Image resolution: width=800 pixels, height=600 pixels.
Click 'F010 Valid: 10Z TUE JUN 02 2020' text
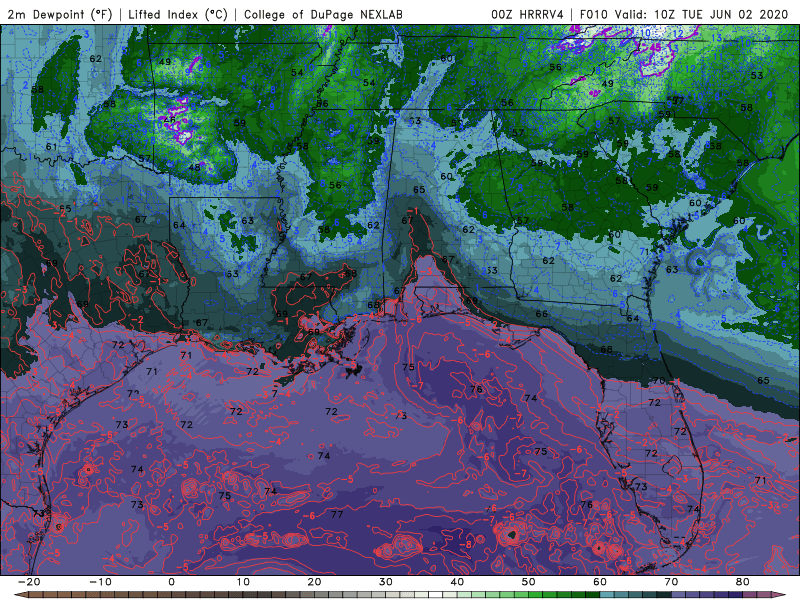coord(684,14)
